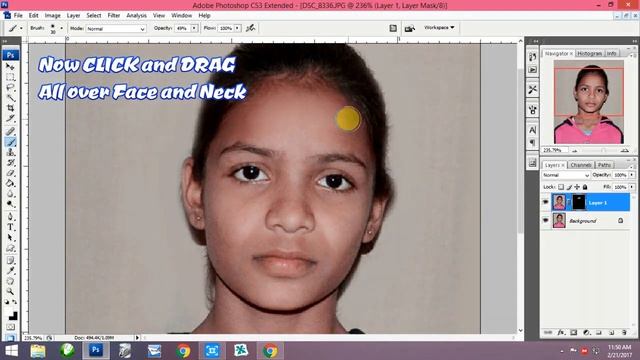Open the Image menu
The width and height of the screenshot is (640, 360).
(53, 16)
